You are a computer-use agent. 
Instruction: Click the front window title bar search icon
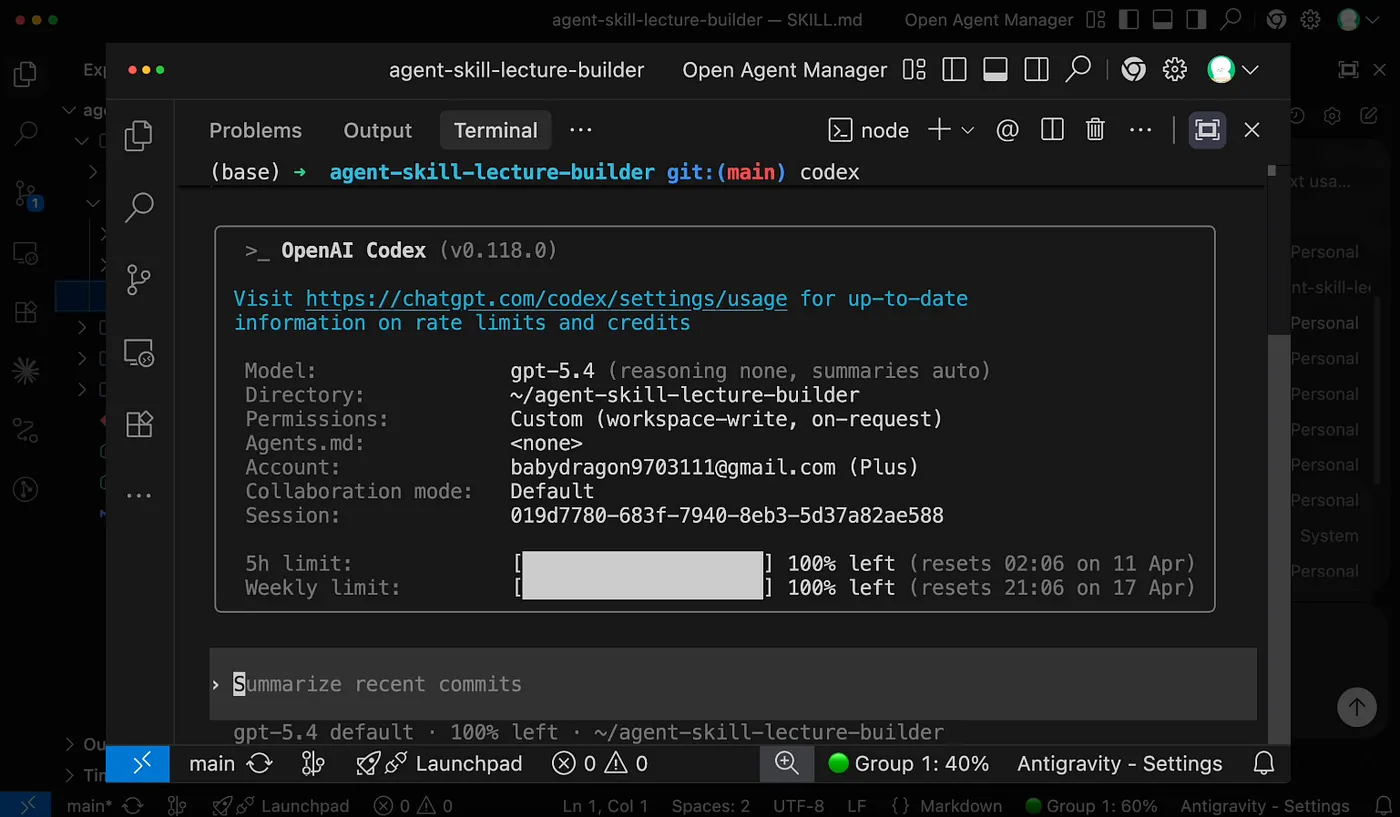1078,70
